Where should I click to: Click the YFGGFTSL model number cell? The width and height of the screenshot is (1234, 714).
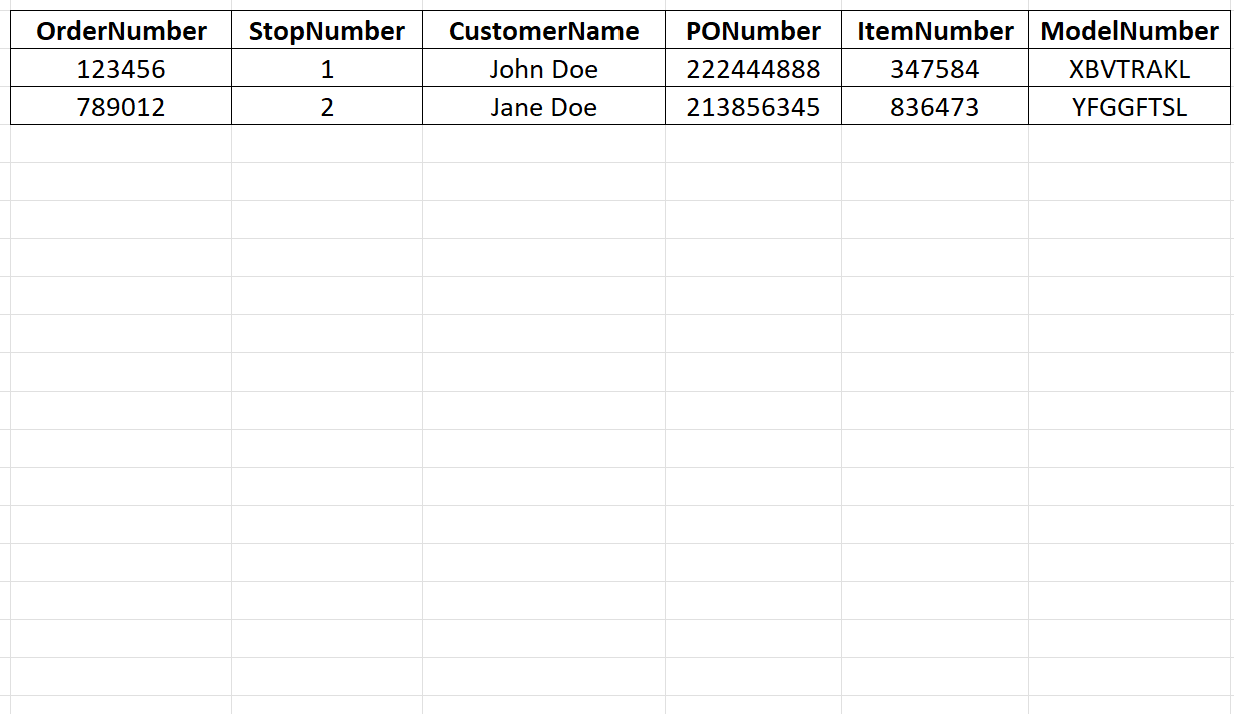1129,107
